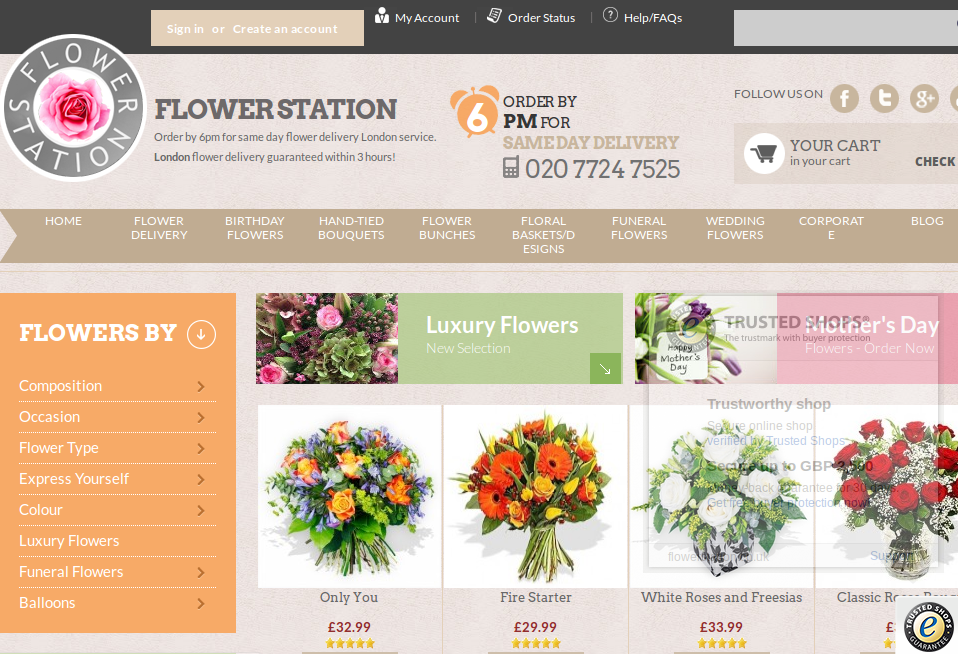Click the £29.99 price
This screenshot has height=654, width=958.
coord(535,627)
